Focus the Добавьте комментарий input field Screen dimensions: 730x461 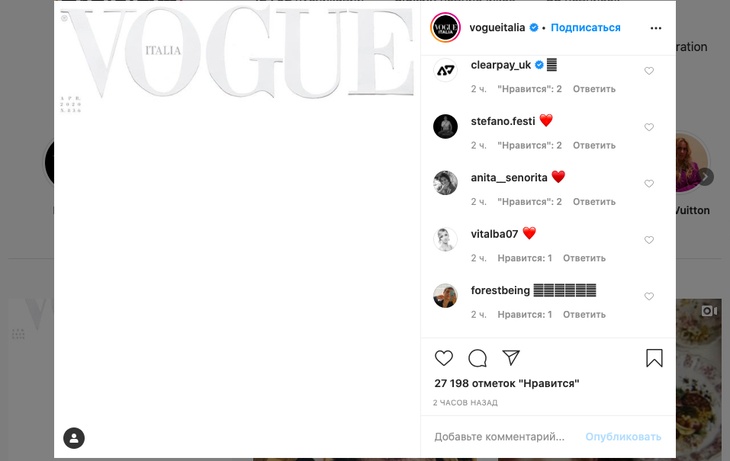click(x=499, y=437)
